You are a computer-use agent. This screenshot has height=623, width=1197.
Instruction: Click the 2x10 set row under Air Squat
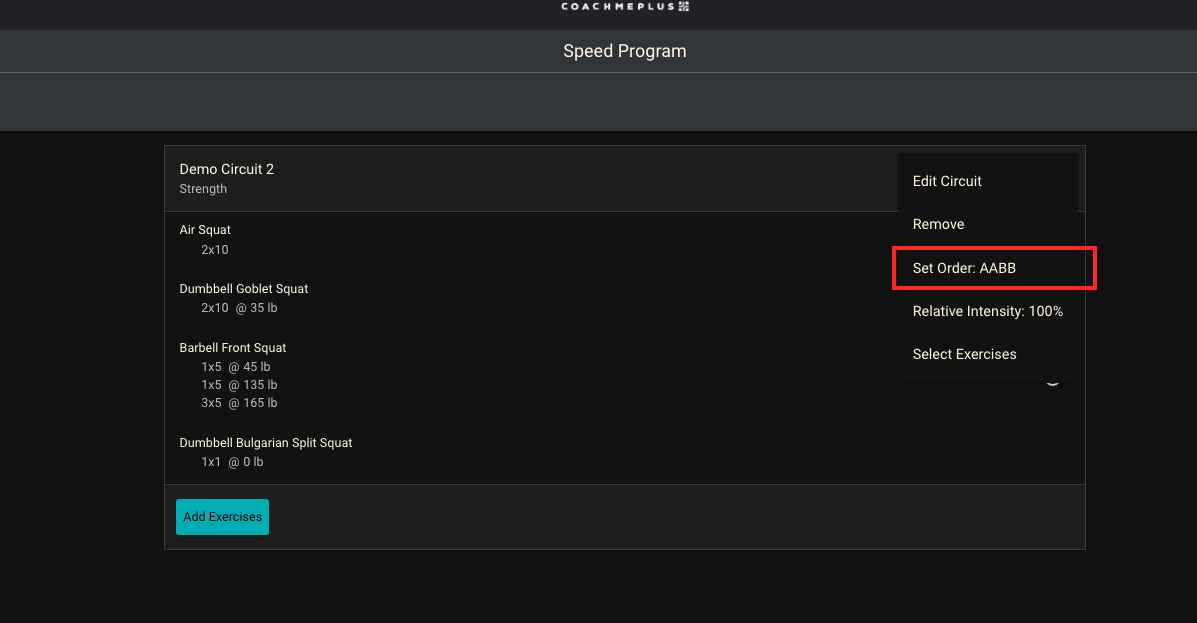click(x=214, y=249)
